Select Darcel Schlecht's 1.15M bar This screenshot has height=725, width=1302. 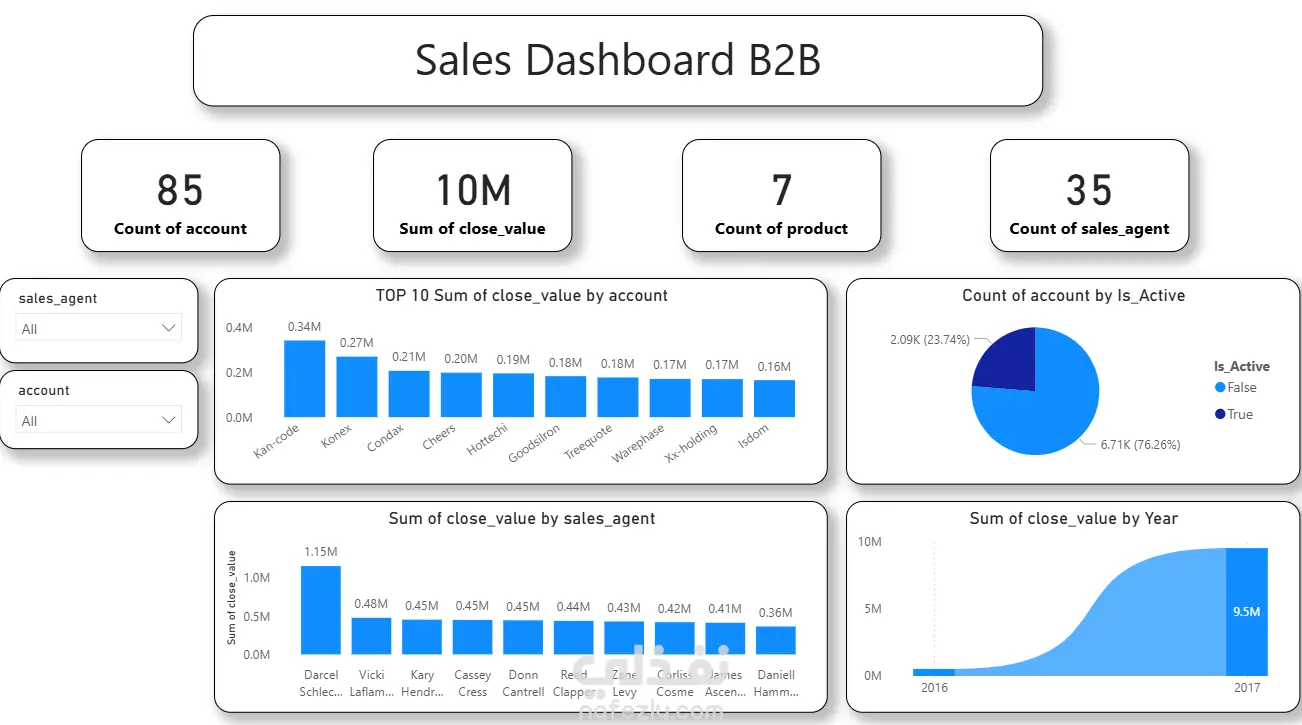click(321, 610)
